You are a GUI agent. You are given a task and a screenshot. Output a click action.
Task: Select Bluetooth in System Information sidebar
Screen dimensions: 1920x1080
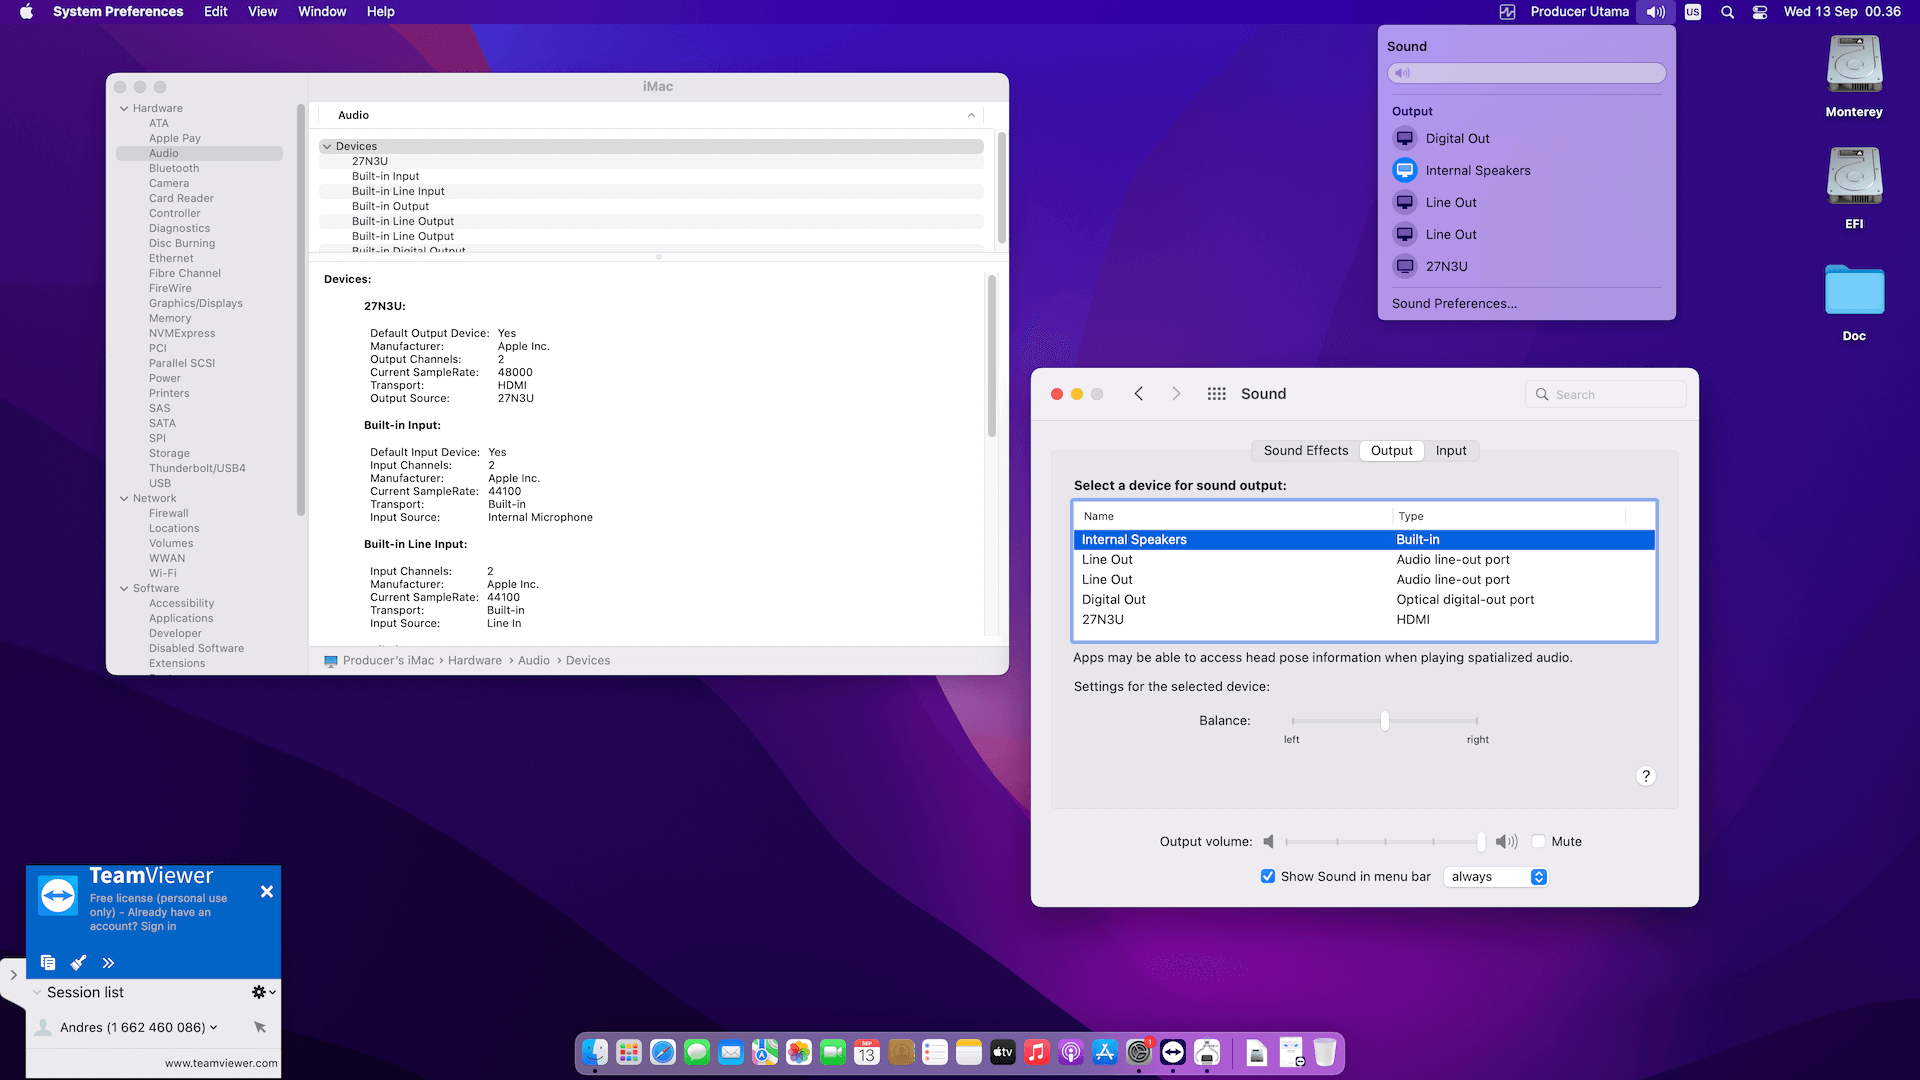pyautogui.click(x=174, y=169)
